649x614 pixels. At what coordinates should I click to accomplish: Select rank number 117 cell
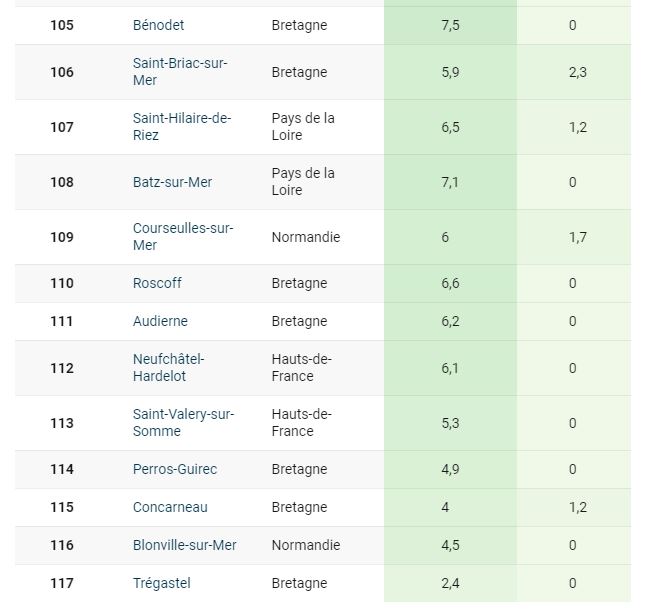click(62, 583)
